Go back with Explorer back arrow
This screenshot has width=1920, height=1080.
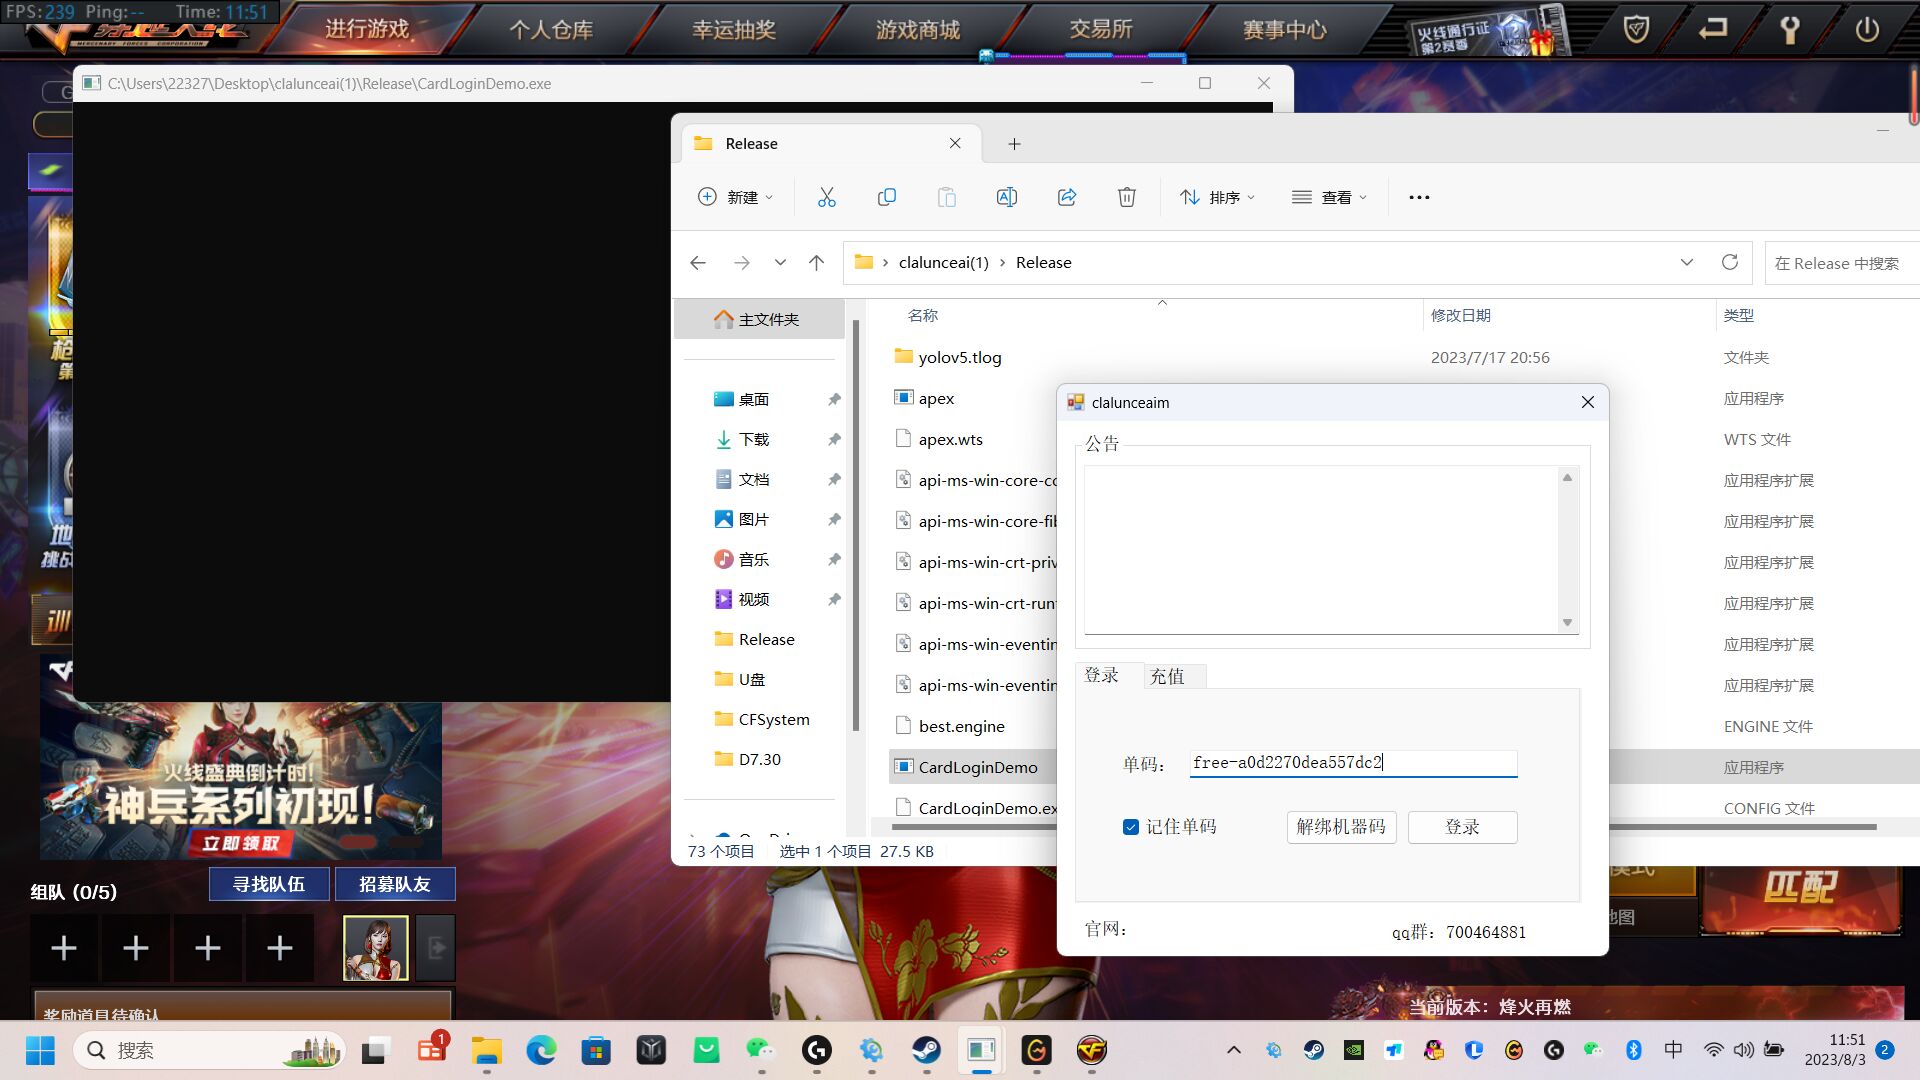pyautogui.click(x=698, y=262)
